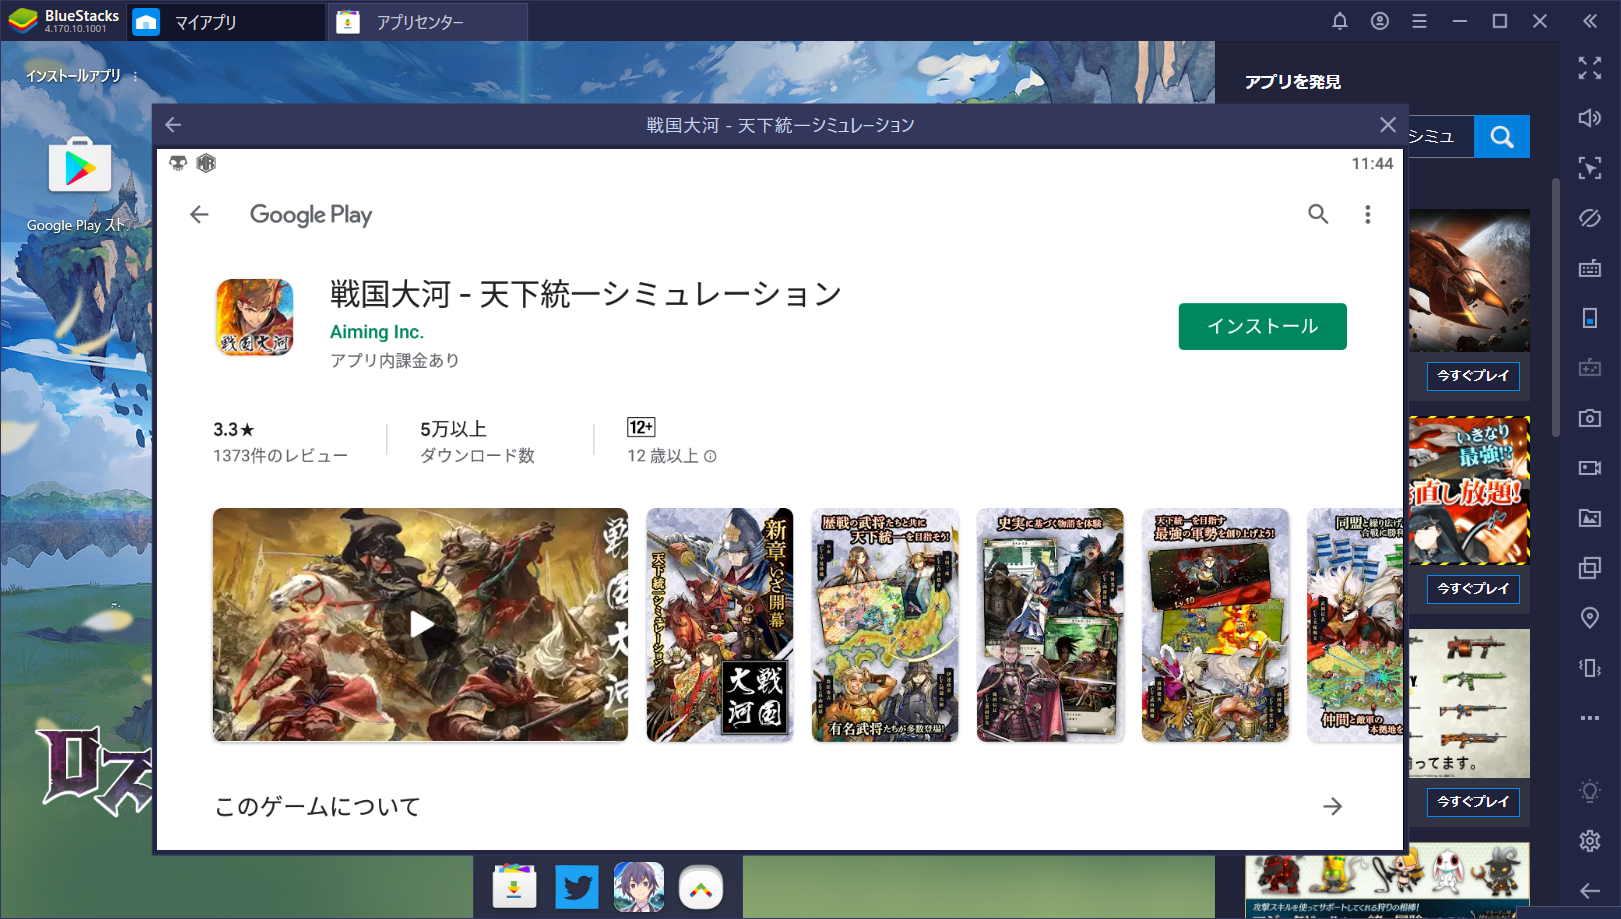Click the right panel scrollbar
This screenshot has width=1621, height=919.
1556,308
